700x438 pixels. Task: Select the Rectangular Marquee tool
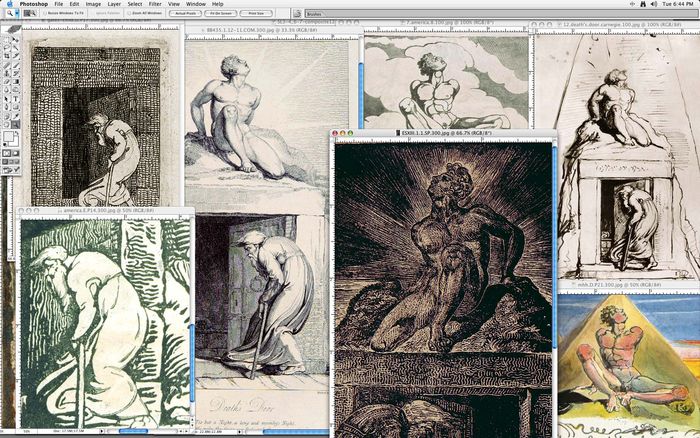pos(7,38)
